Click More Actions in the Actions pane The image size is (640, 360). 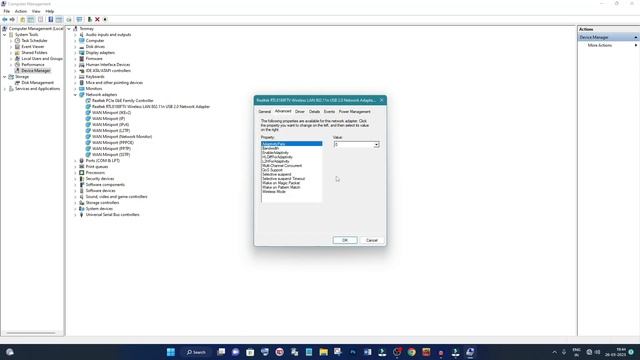tap(600, 45)
